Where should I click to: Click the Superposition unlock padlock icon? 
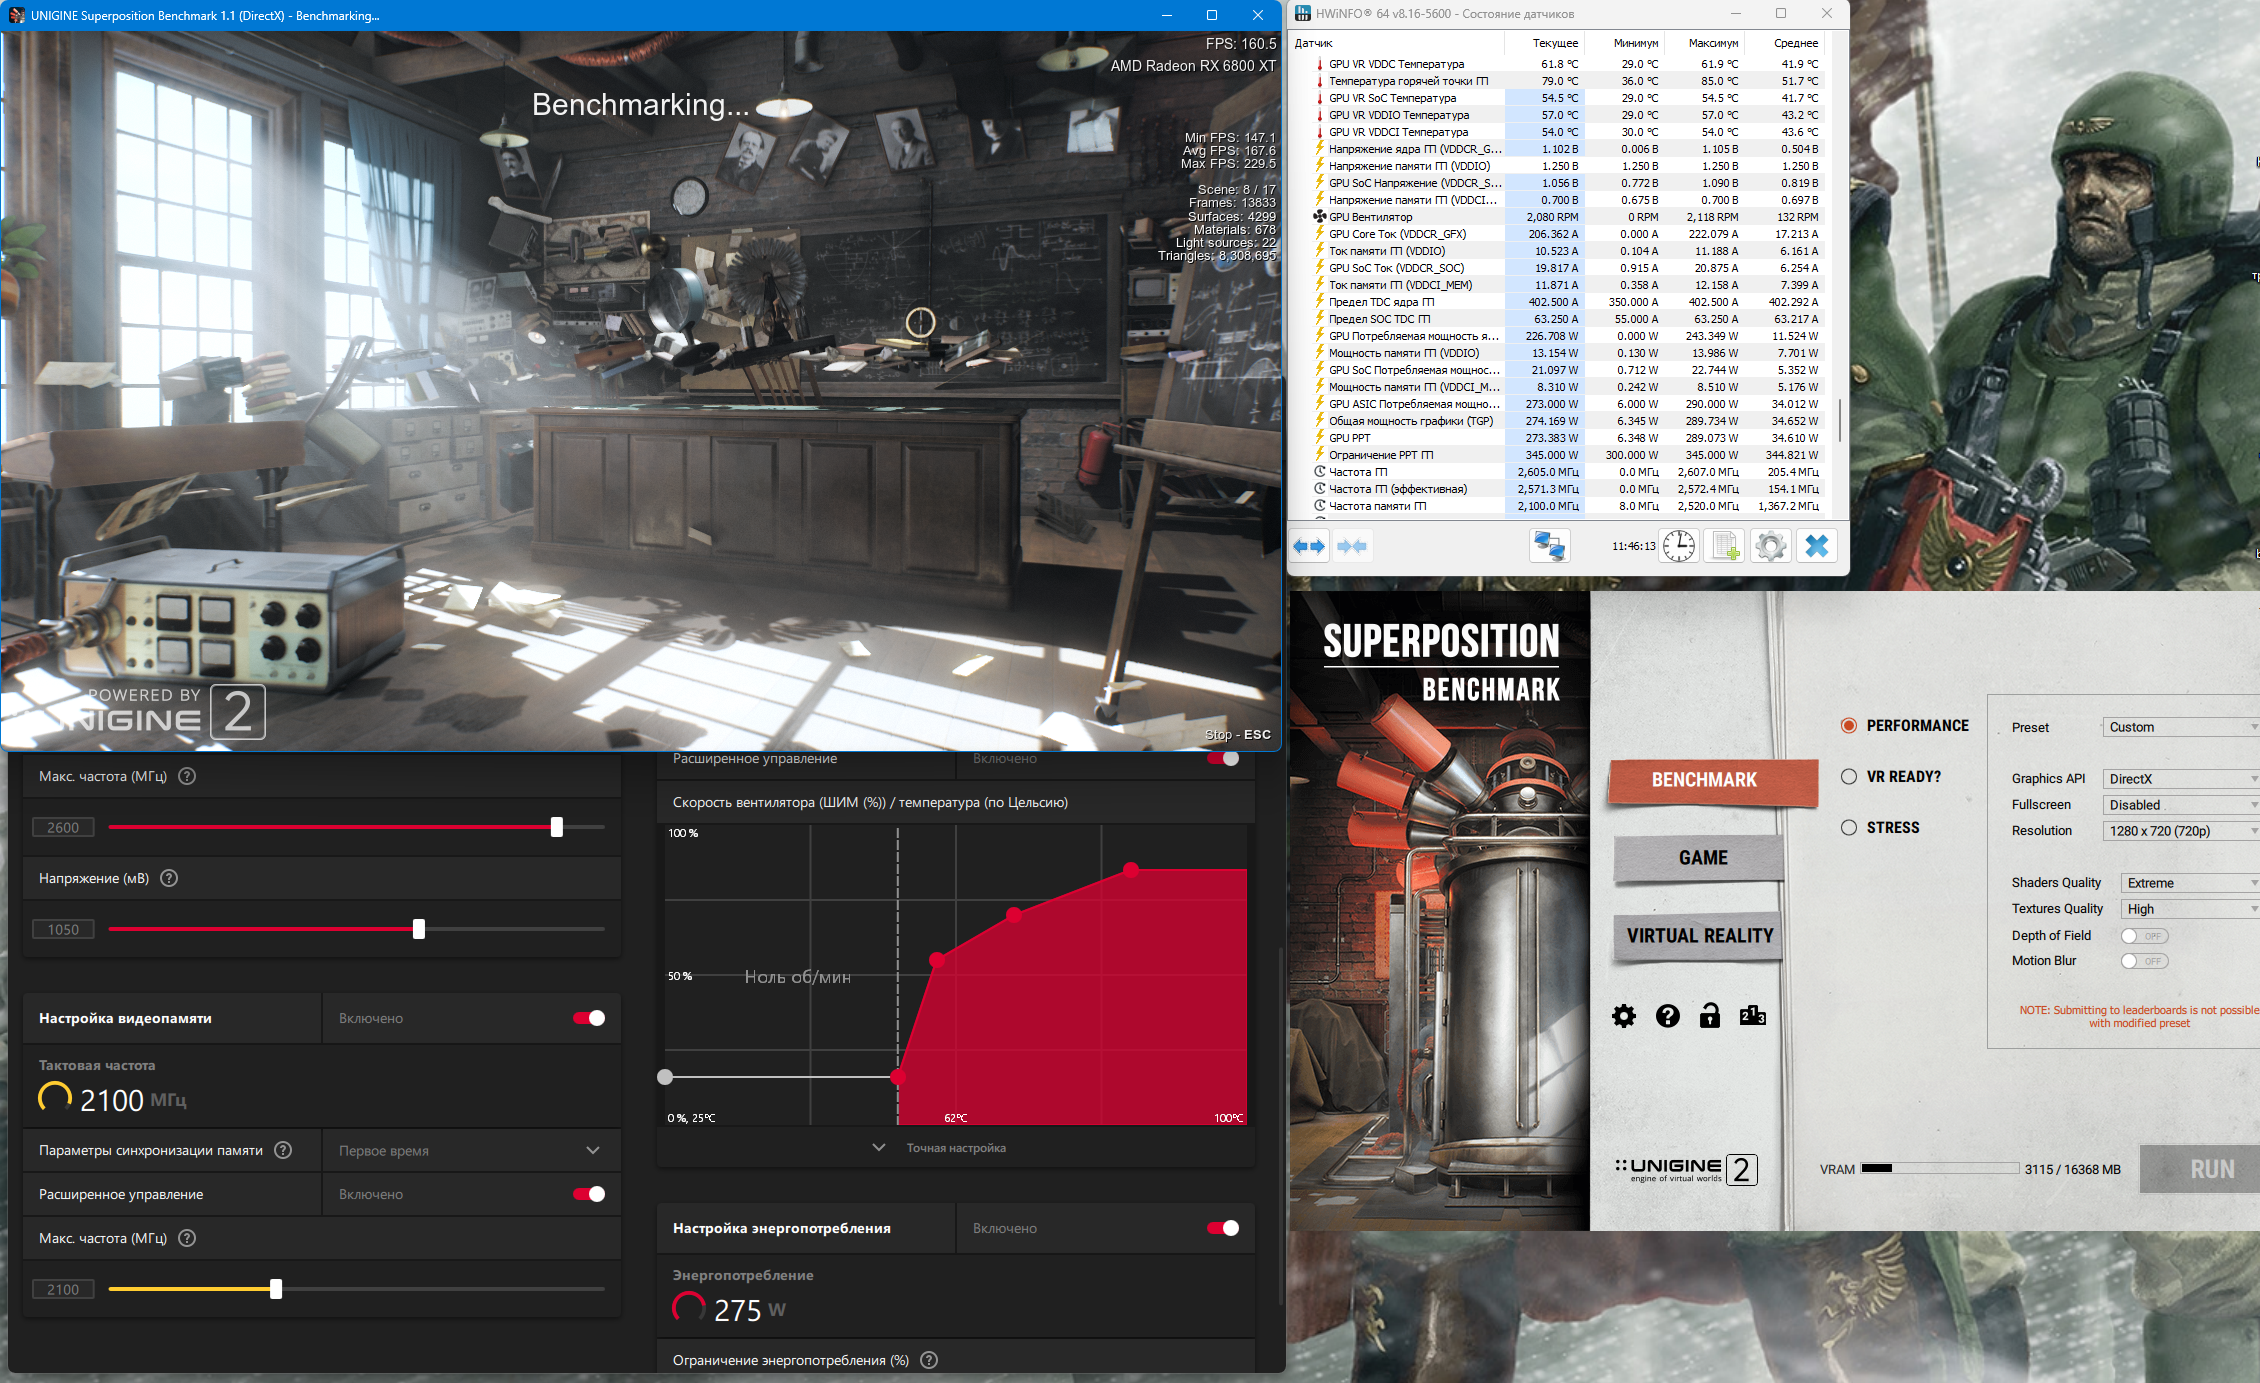click(x=1709, y=1016)
